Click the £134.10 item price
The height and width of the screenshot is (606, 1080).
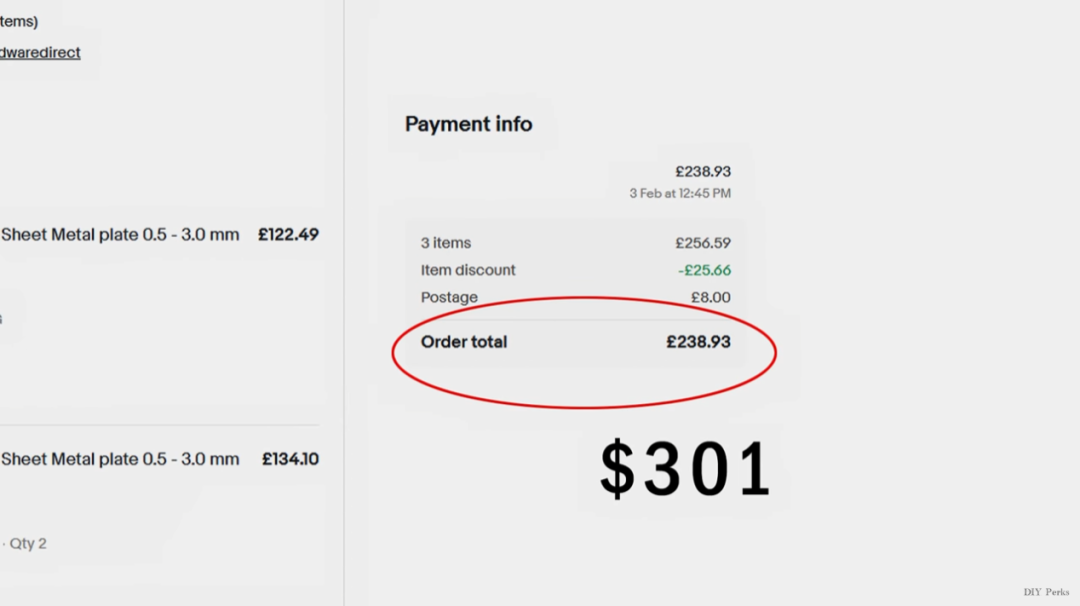(x=290, y=459)
